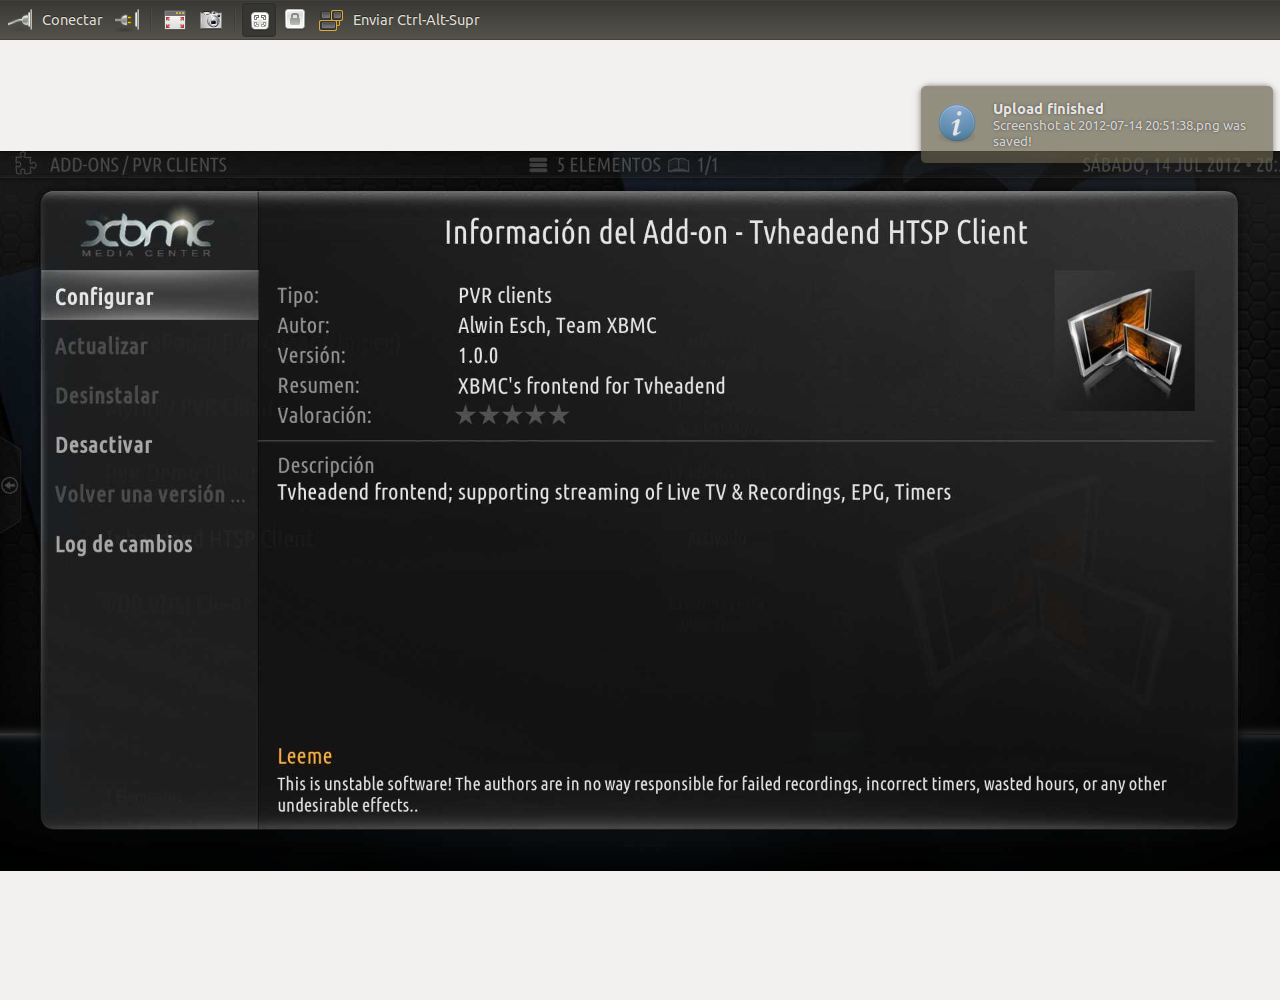Click the Enviar Ctrl-Alt-Supr label

[x=416, y=20]
